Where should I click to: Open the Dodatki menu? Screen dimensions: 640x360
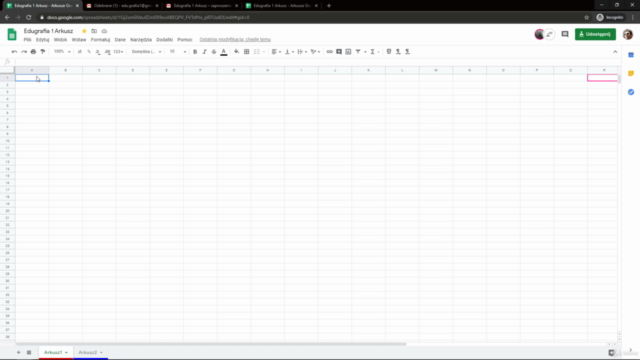click(164, 40)
